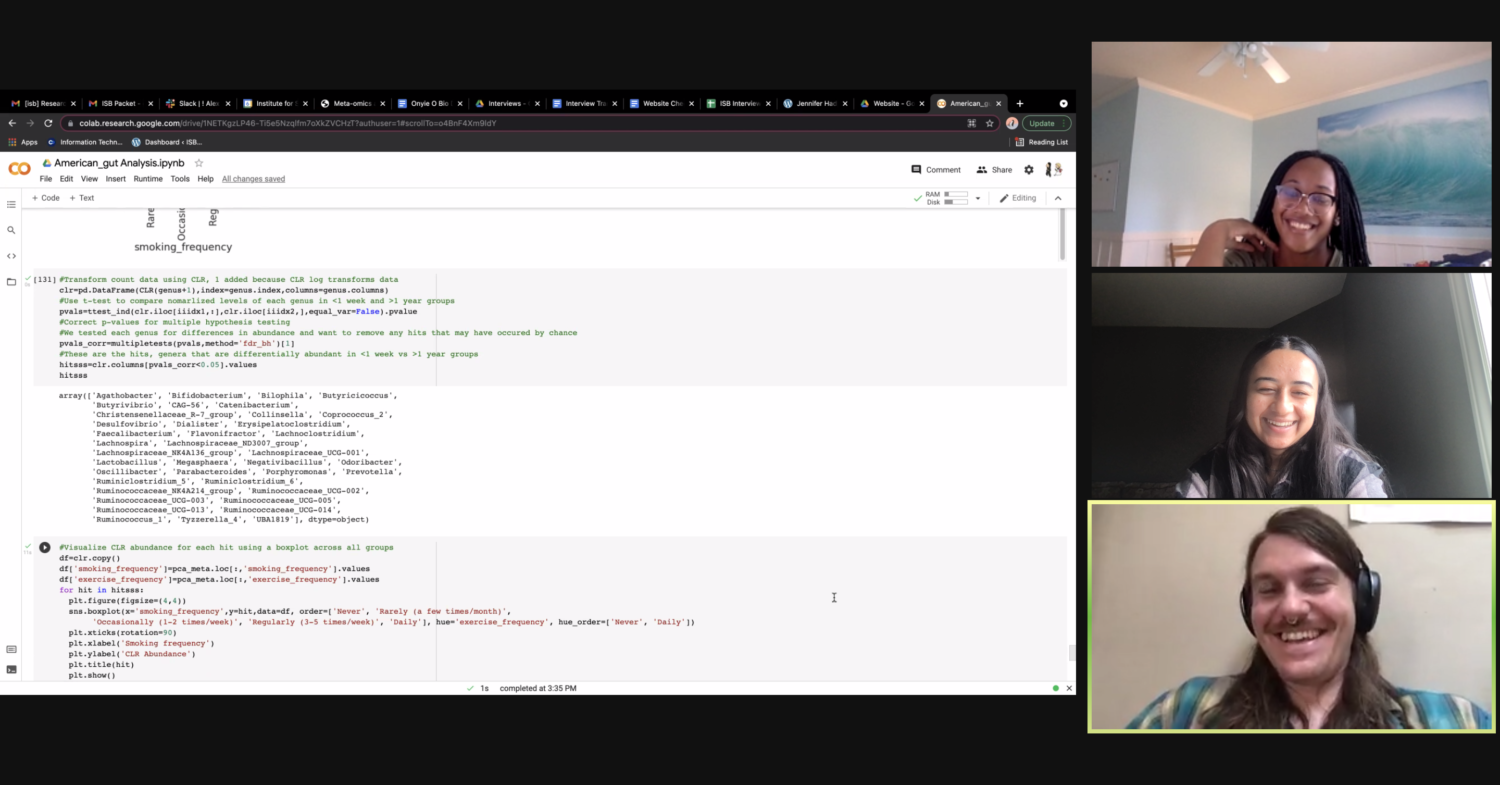Reload the page with browser refresh icon
Viewport: 1500px width, 785px height.
tap(48, 123)
